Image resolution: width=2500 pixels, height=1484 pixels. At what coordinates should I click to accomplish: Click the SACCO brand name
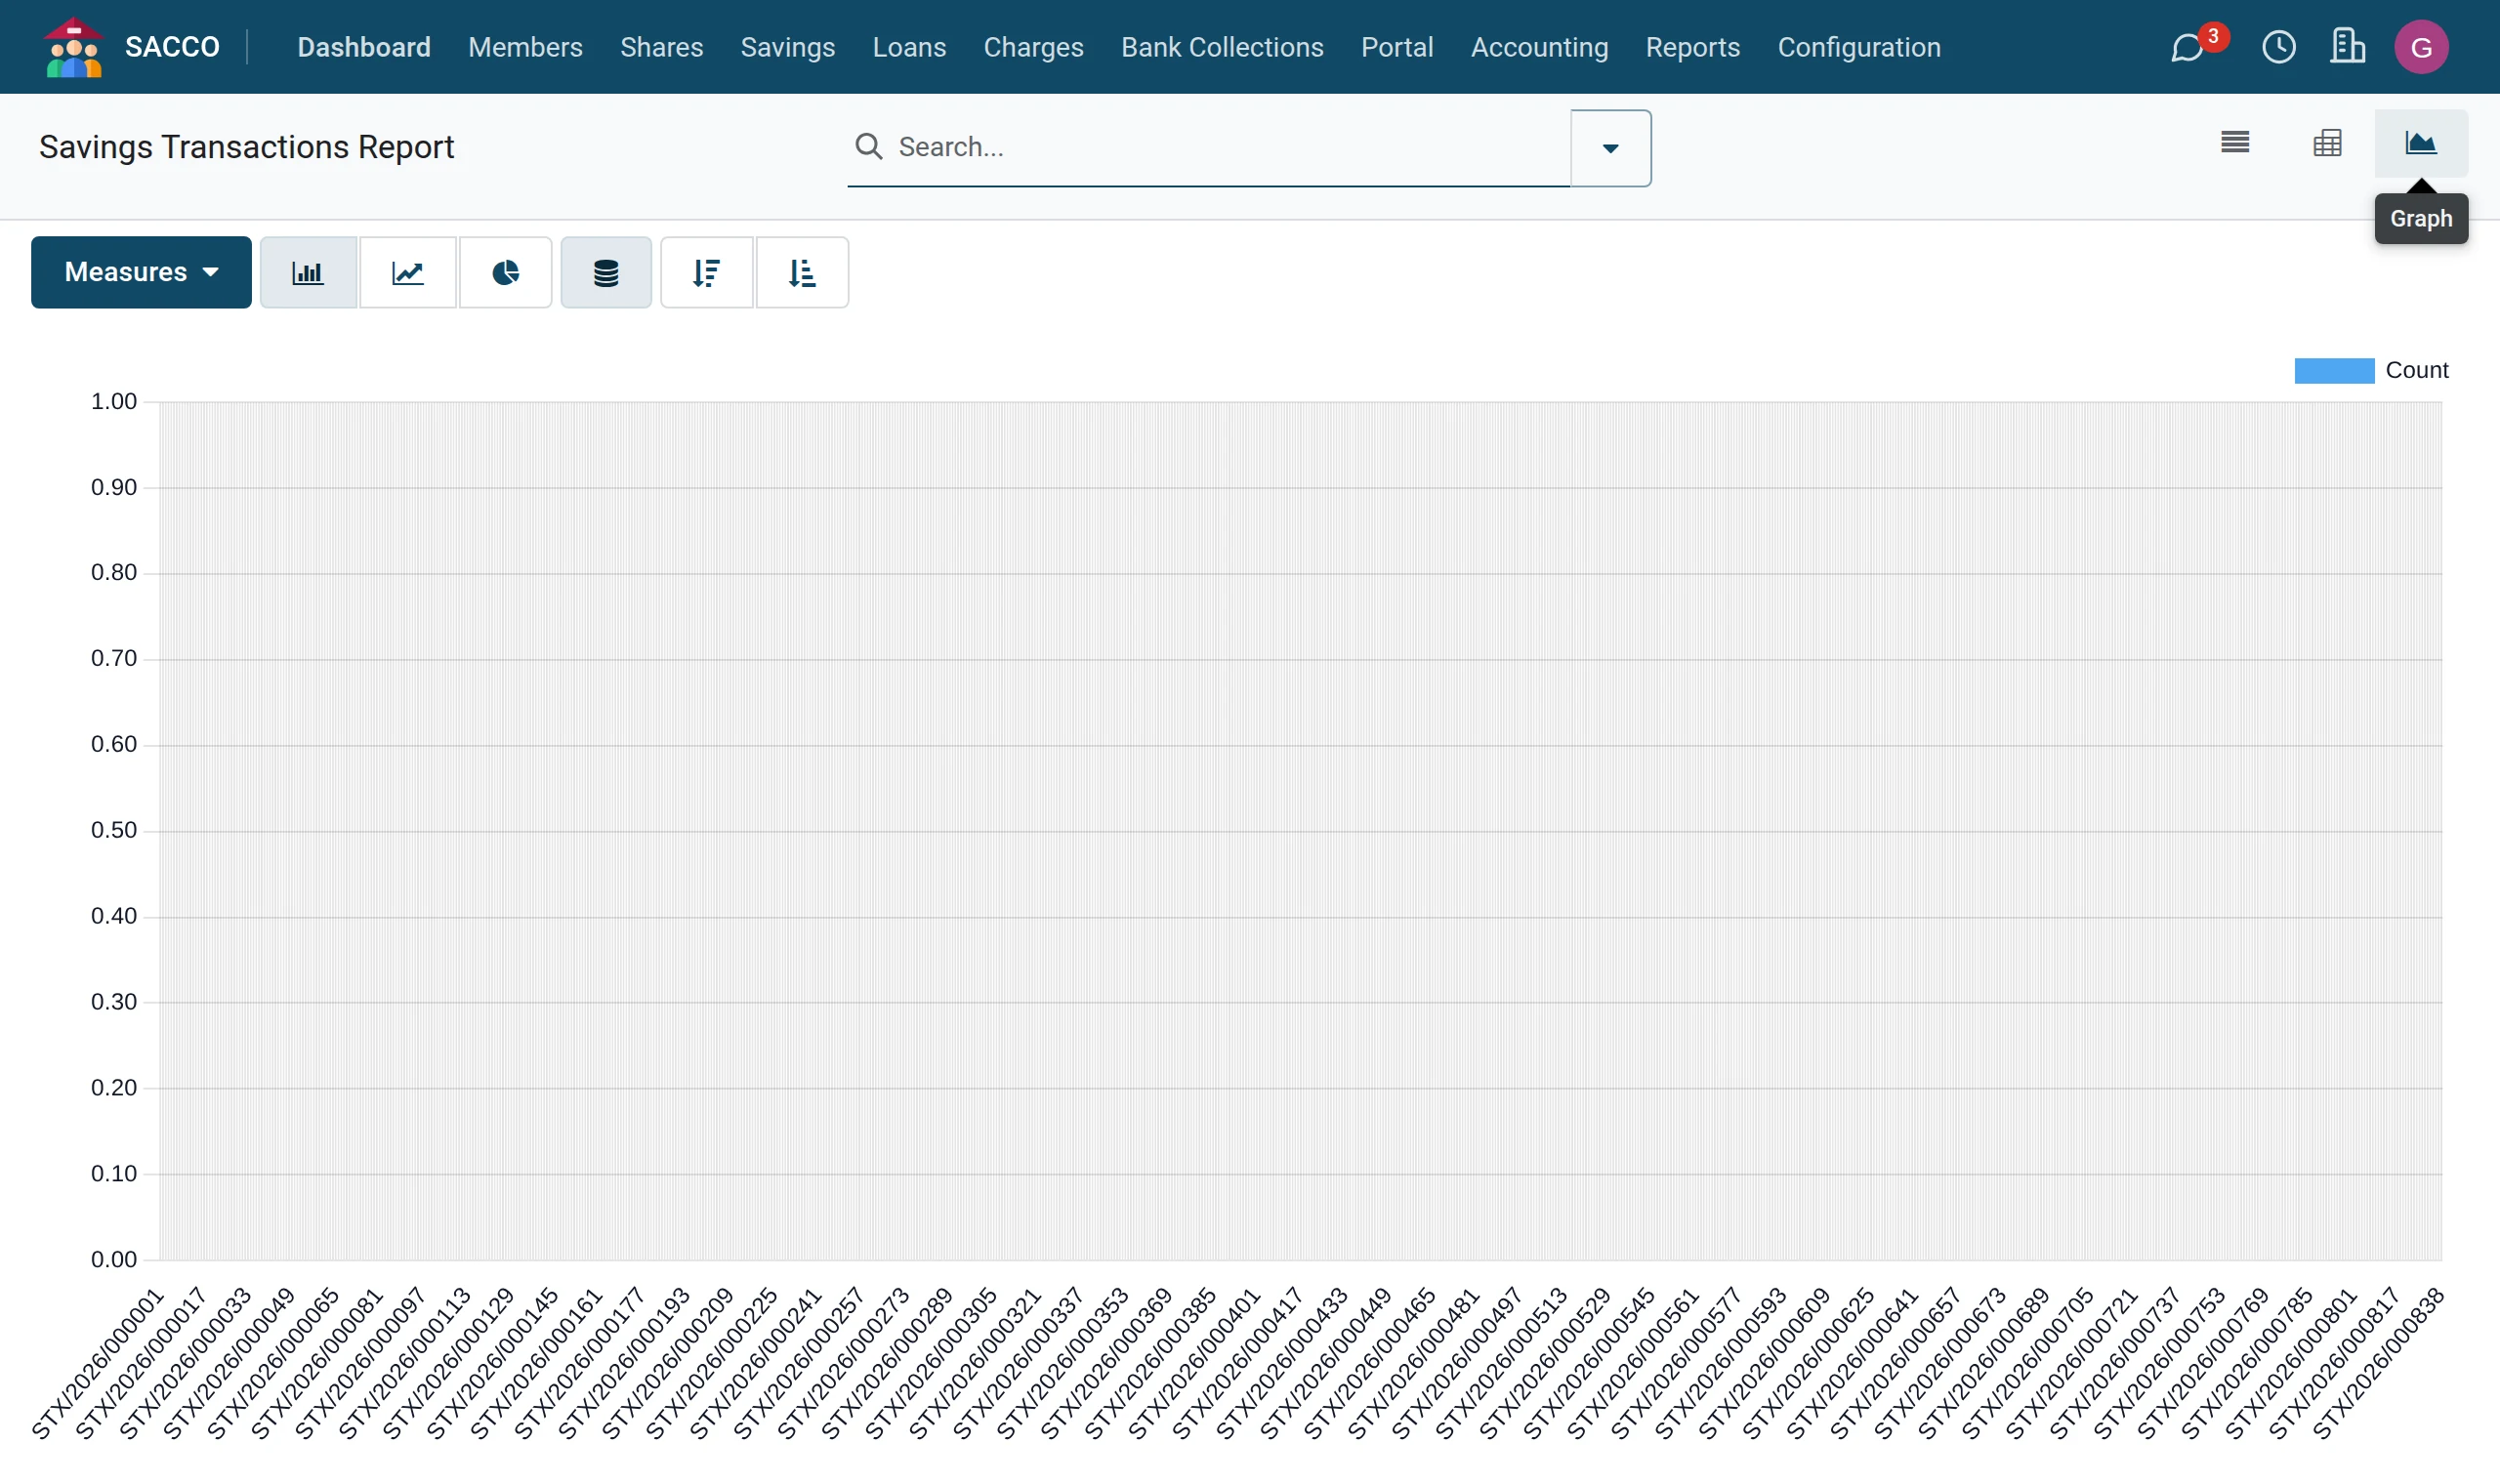[172, 47]
